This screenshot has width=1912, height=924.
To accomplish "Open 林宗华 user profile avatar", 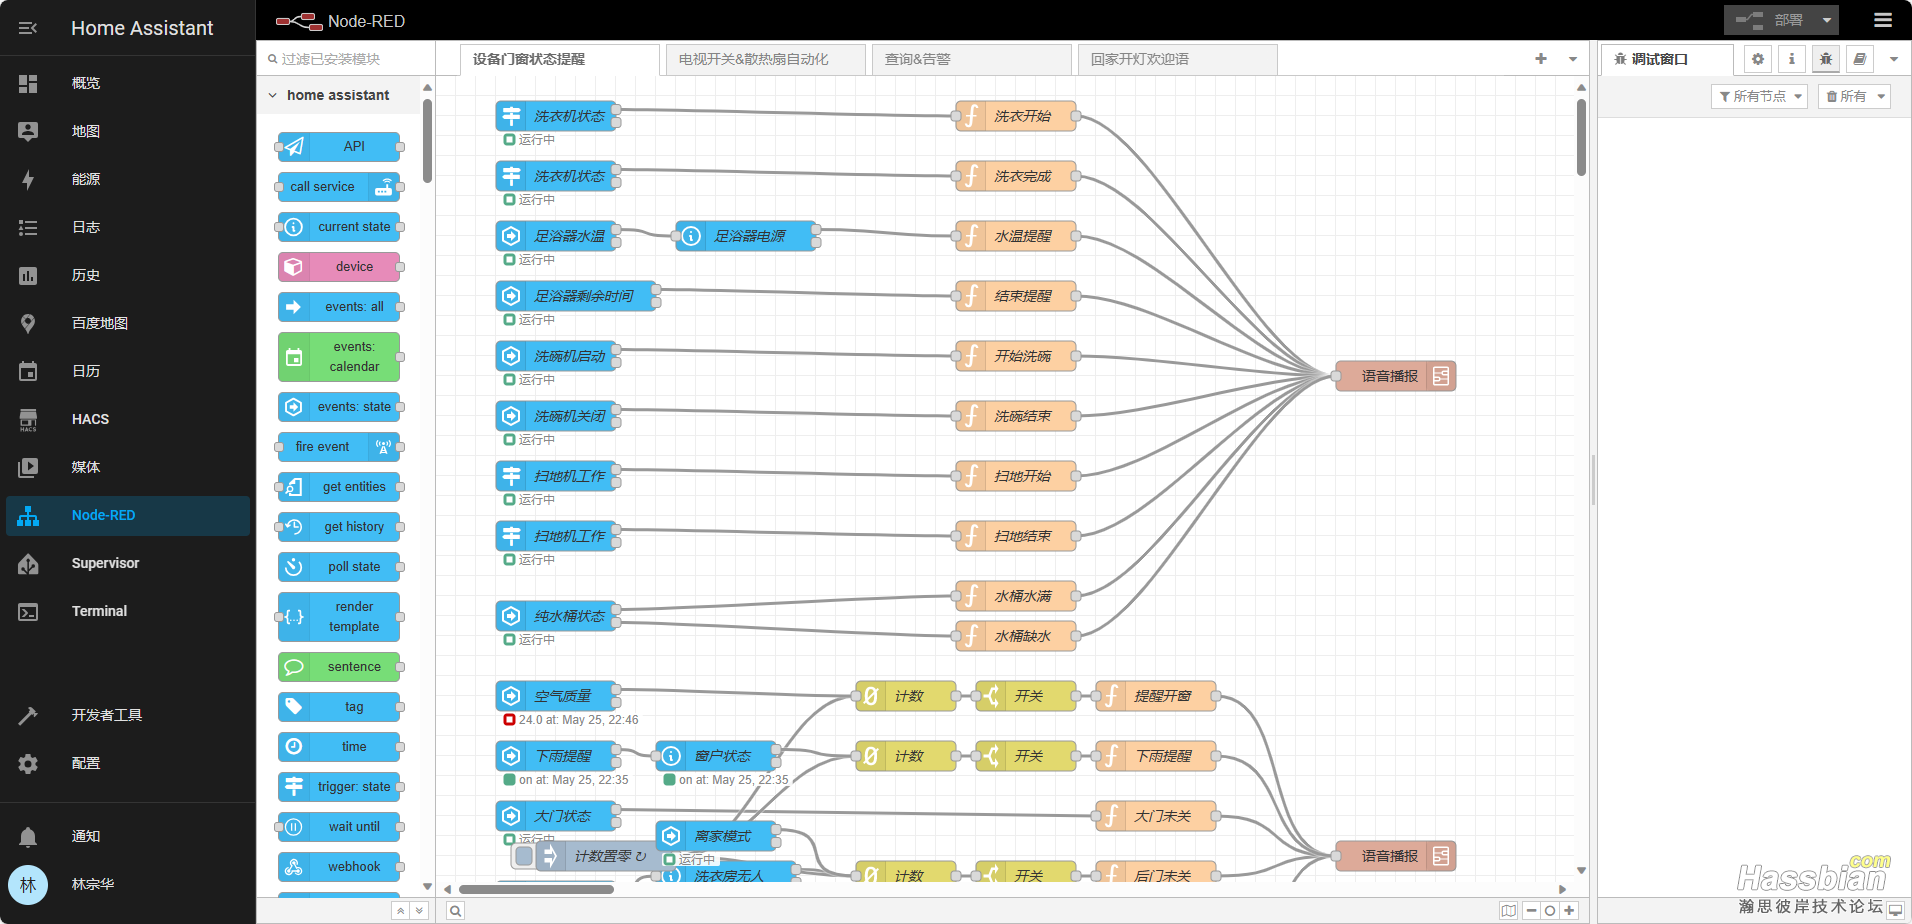I will point(28,884).
